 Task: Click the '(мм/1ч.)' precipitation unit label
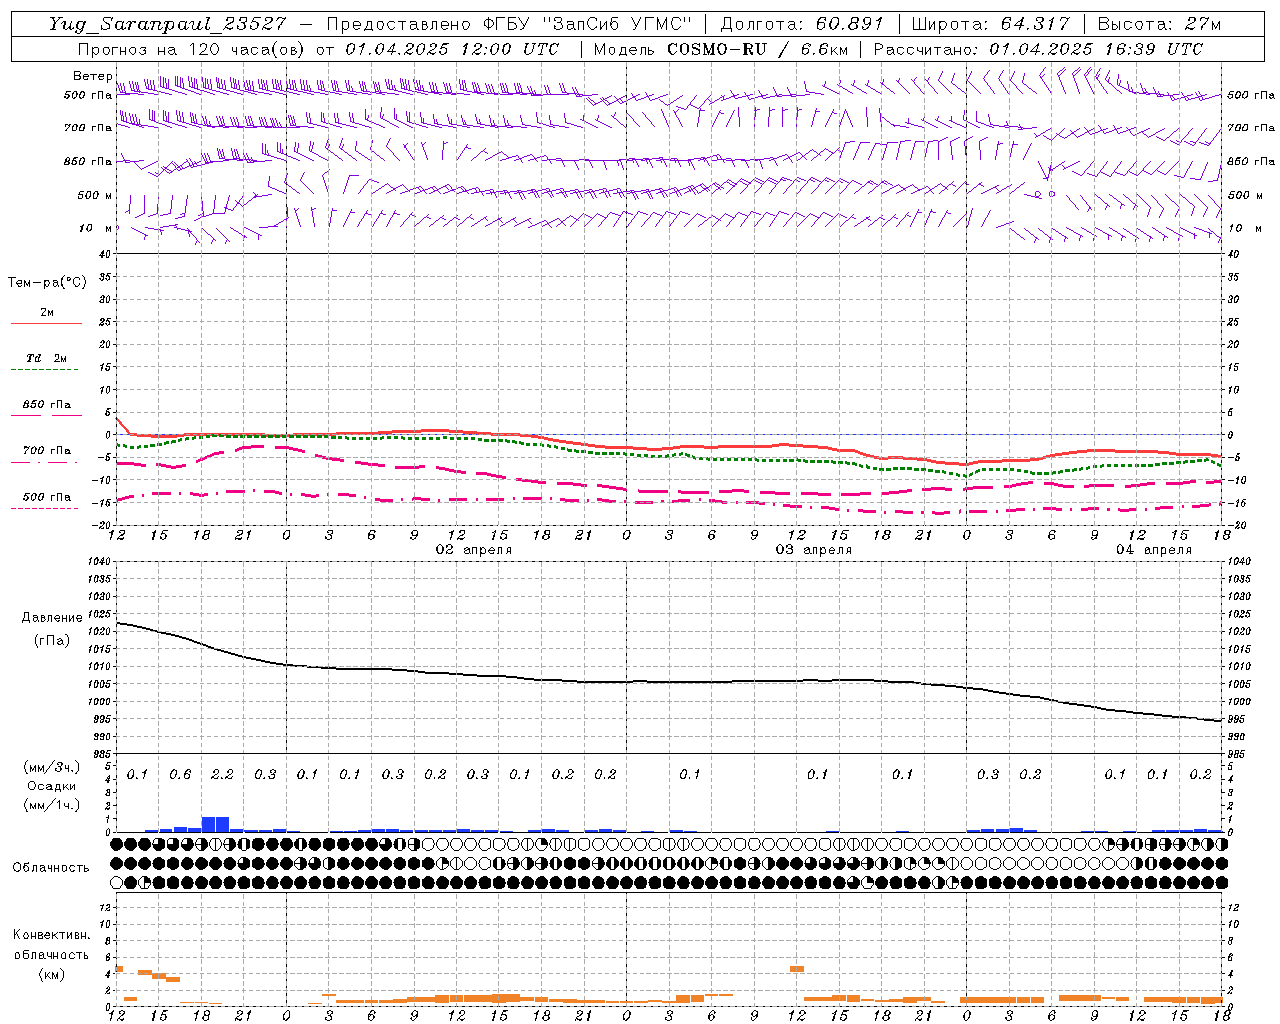(52, 805)
